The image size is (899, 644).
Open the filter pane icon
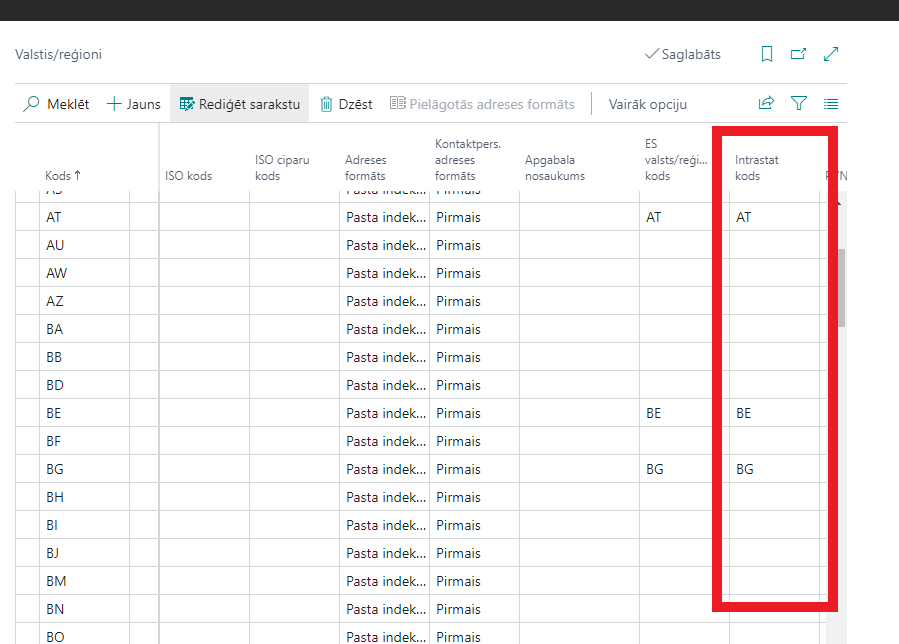pyautogui.click(x=799, y=104)
